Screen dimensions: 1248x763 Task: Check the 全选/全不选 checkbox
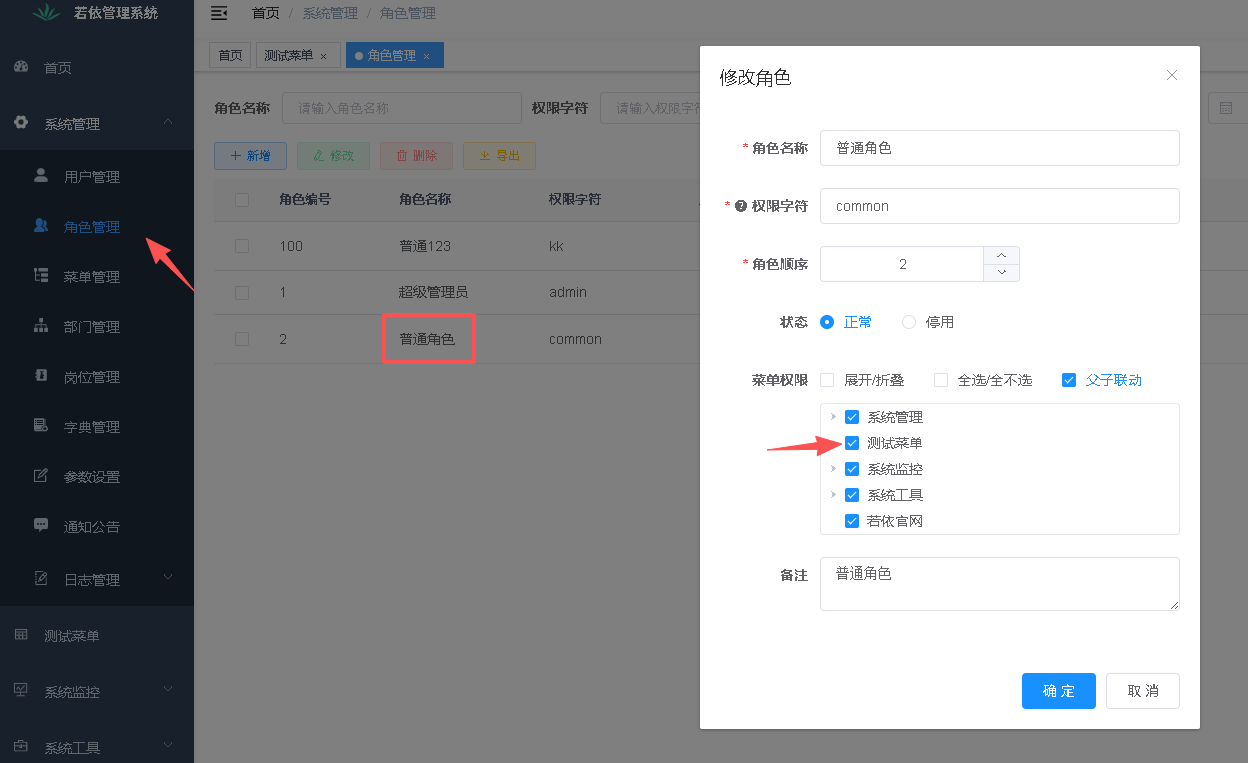tap(941, 380)
